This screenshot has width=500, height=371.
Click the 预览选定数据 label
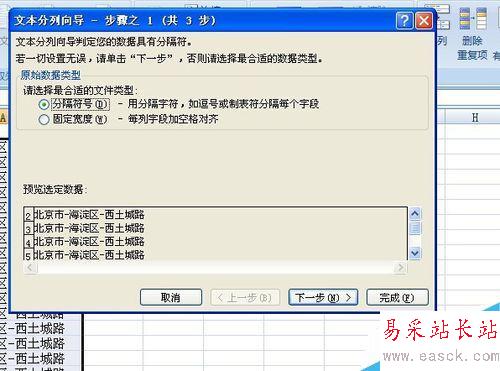point(55,190)
